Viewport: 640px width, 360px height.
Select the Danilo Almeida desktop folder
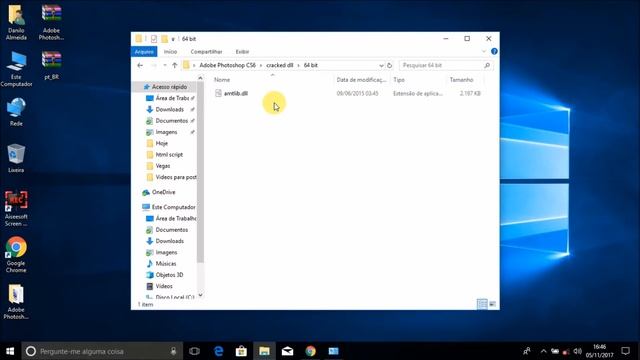16,22
